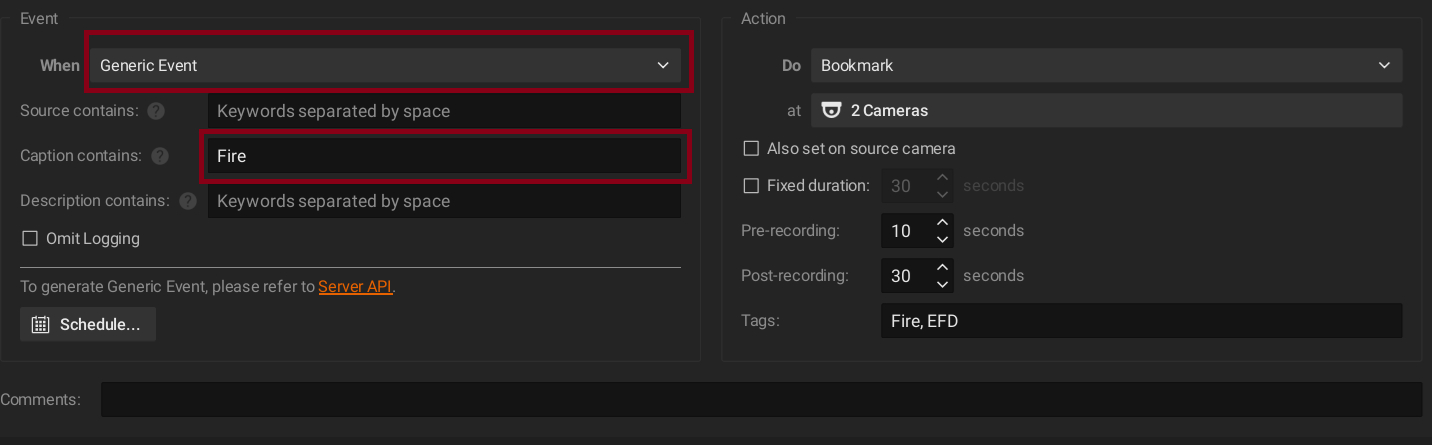
Task: Decrease Post-recording seconds with down arrow
Action: click(x=942, y=285)
